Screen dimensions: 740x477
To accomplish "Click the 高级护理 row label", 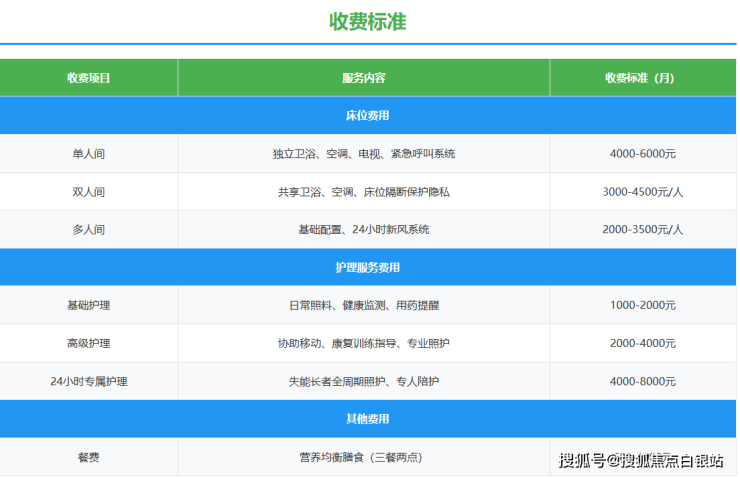I will (x=89, y=344).
